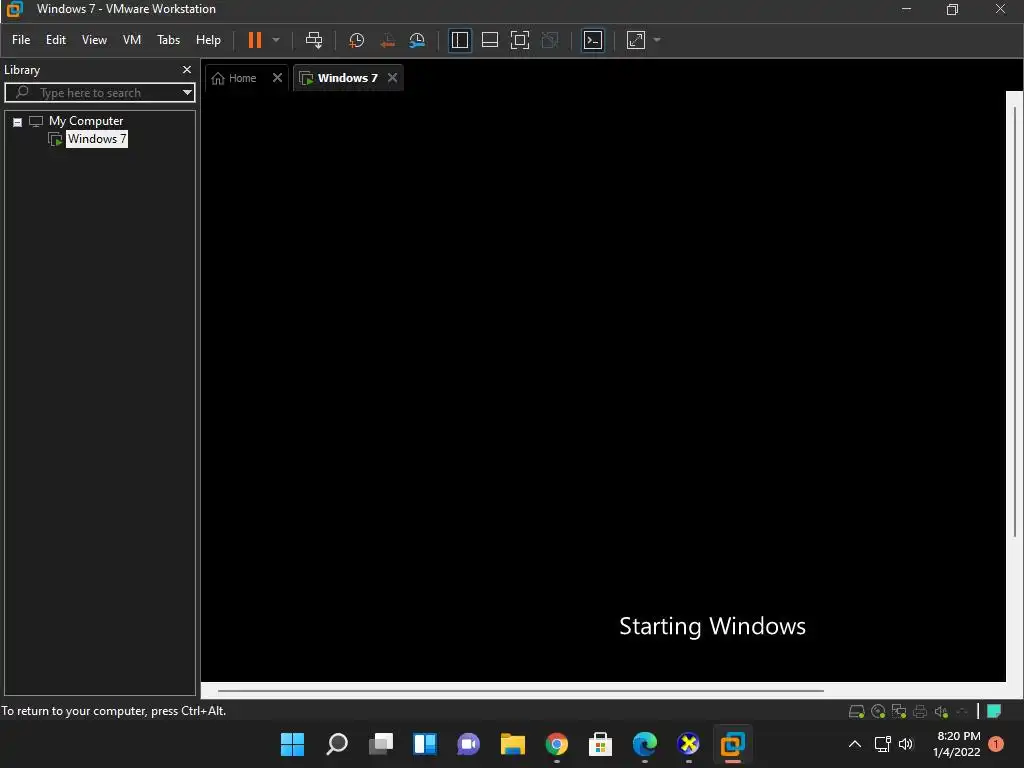Take a snapshot of the VM
The width and height of the screenshot is (1024, 768).
click(357, 40)
